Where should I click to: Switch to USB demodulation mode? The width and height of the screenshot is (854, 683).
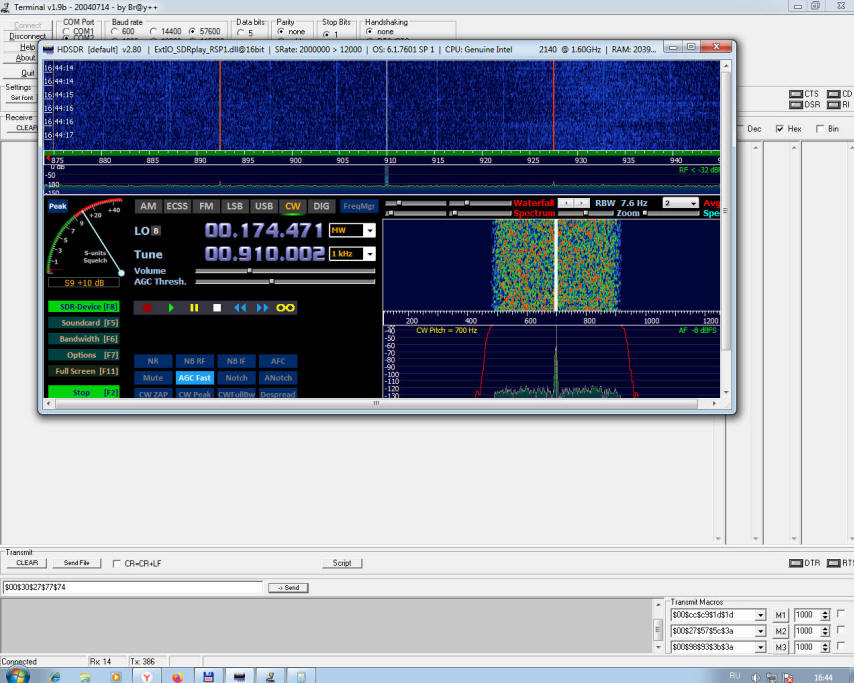click(263, 206)
